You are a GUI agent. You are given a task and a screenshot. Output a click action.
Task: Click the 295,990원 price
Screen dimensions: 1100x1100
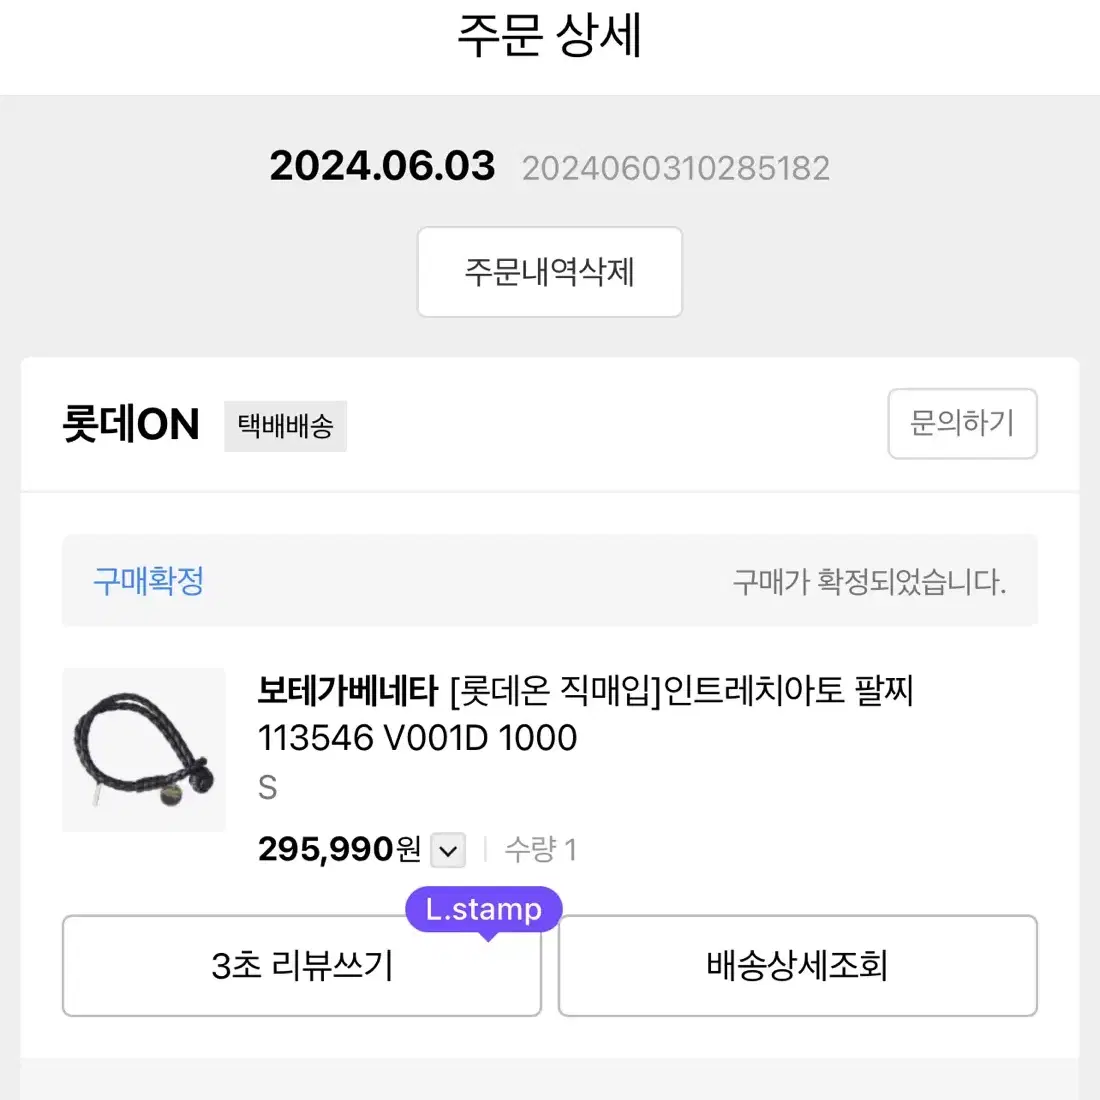point(340,850)
